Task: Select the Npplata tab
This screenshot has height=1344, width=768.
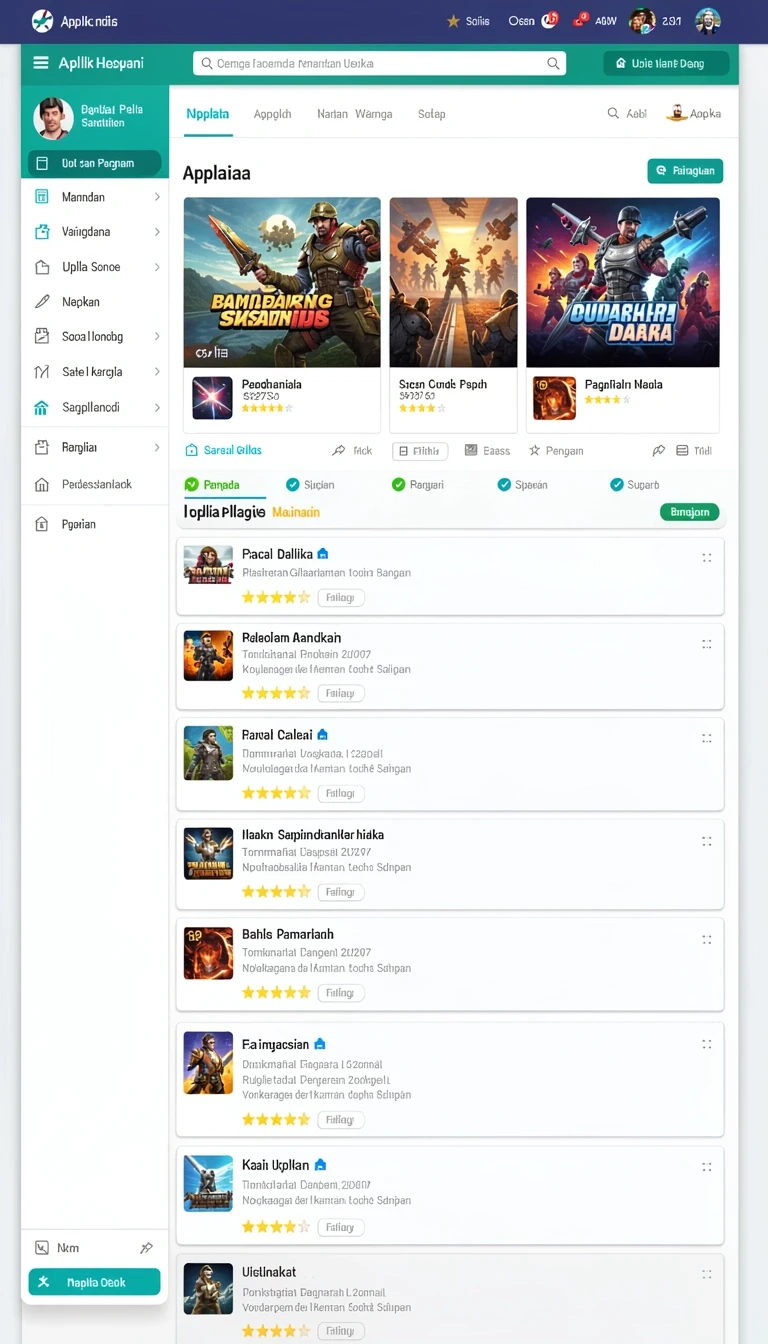Action: tap(207, 114)
